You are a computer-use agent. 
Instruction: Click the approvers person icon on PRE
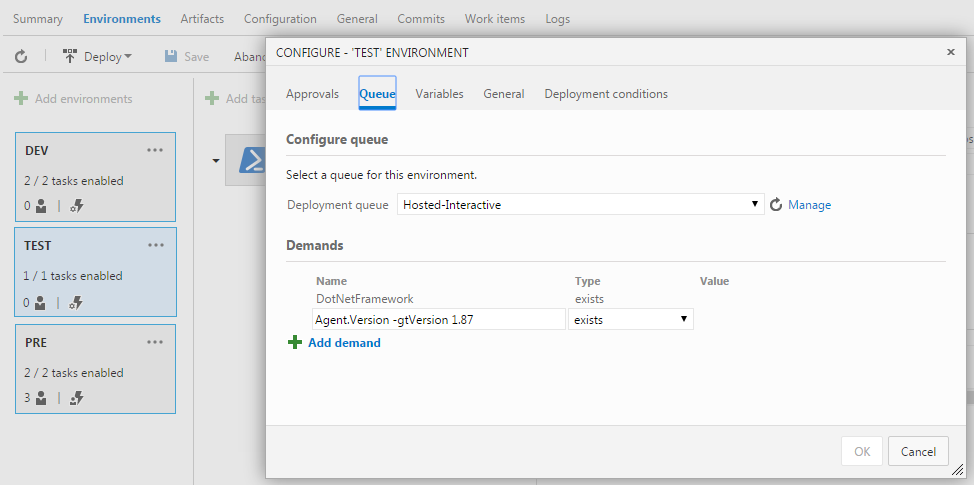tap(41, 397)
